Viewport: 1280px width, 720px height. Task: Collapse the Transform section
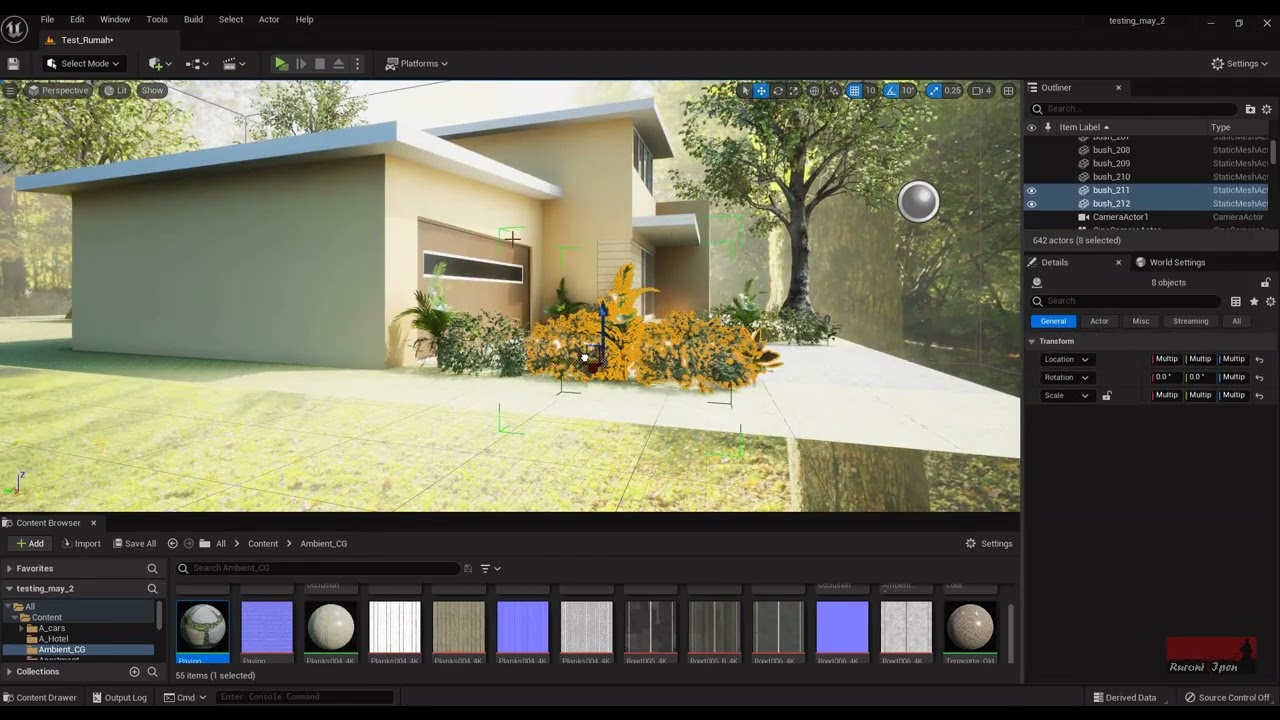click(x=1032, y=341)
